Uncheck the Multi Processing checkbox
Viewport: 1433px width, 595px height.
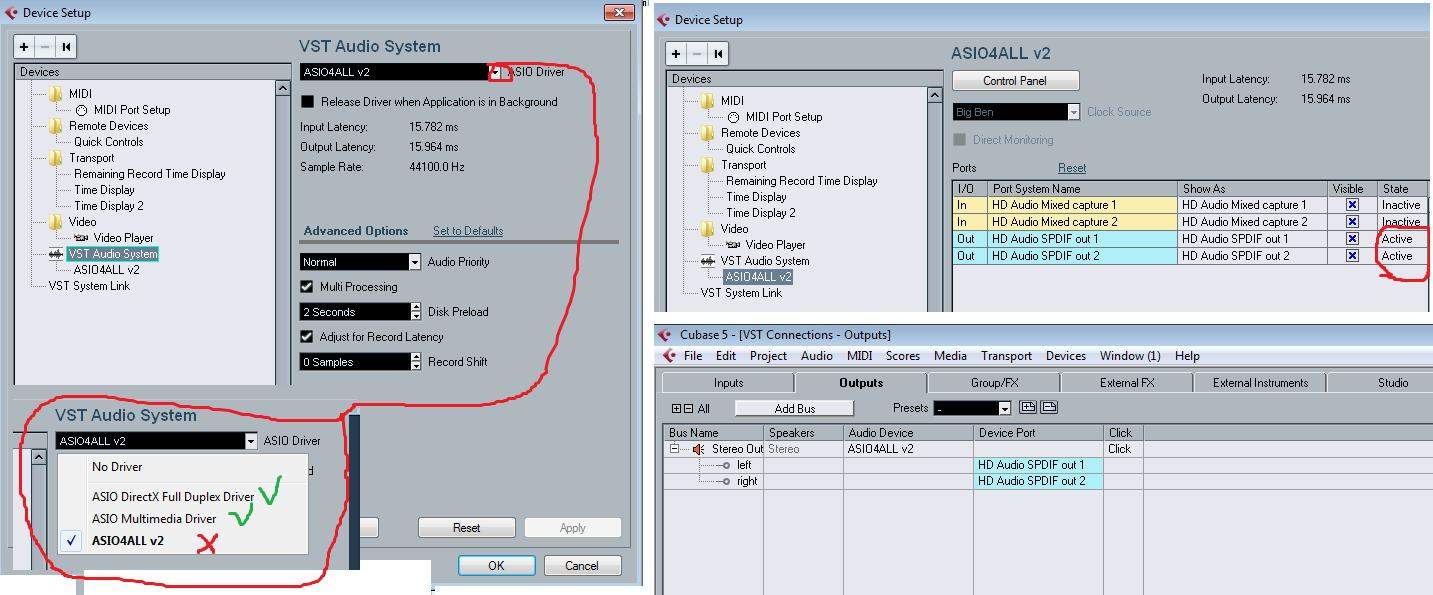[x=308, y=287]
